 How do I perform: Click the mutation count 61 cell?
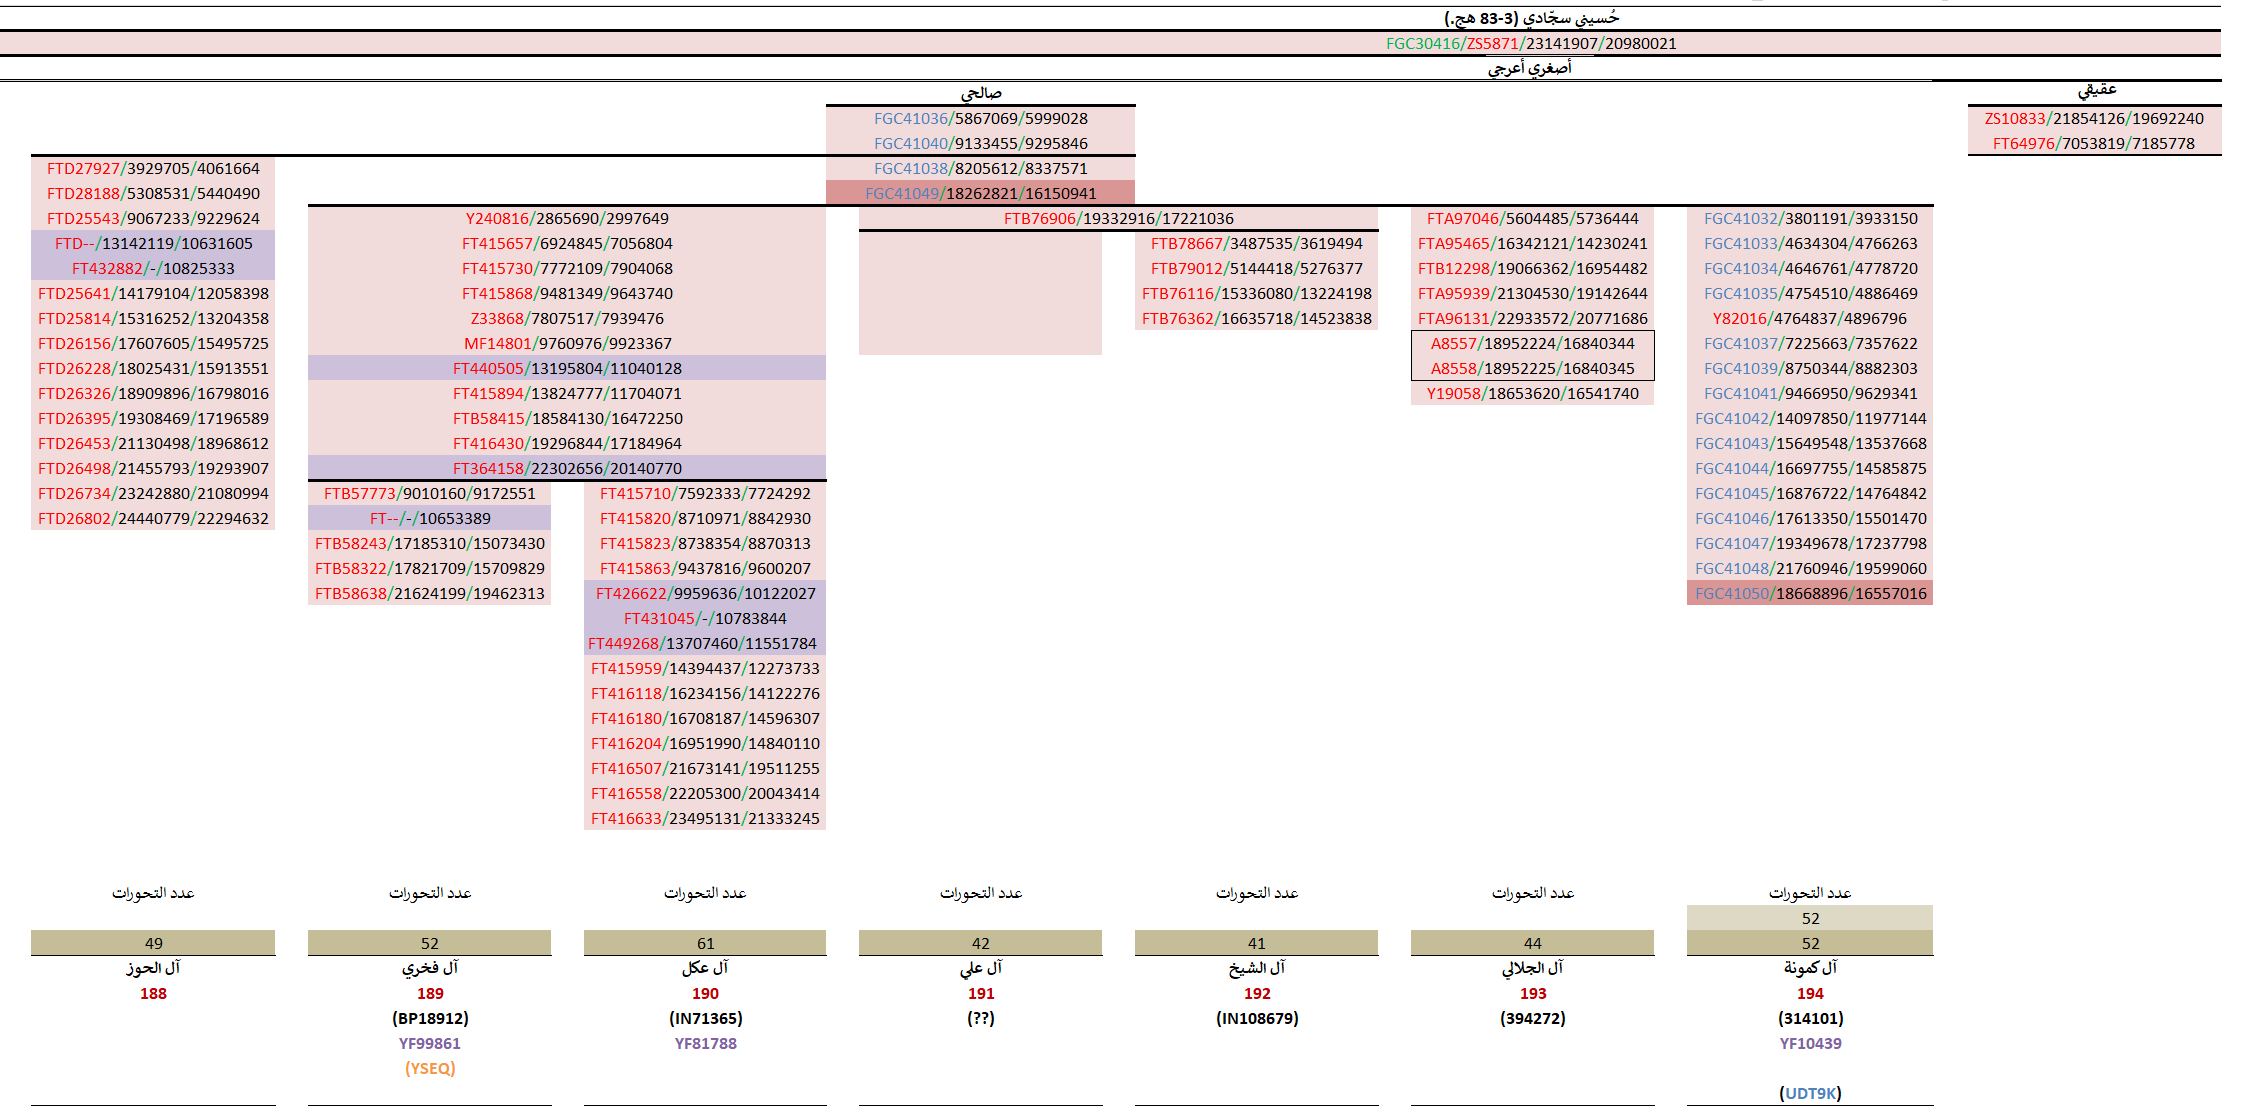point(705,943)
